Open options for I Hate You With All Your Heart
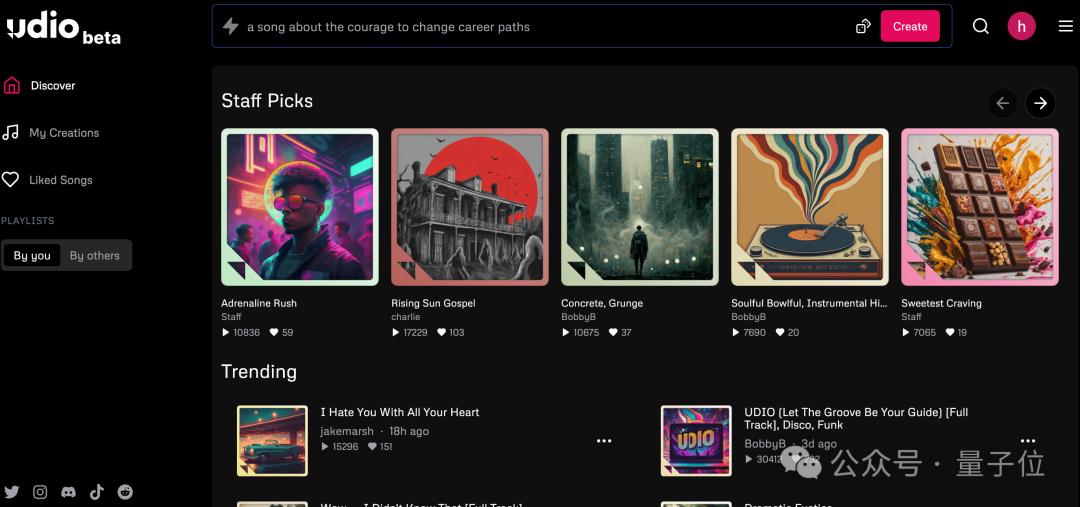The height and width of the screenshot is (507, 1080). [604, 441]
